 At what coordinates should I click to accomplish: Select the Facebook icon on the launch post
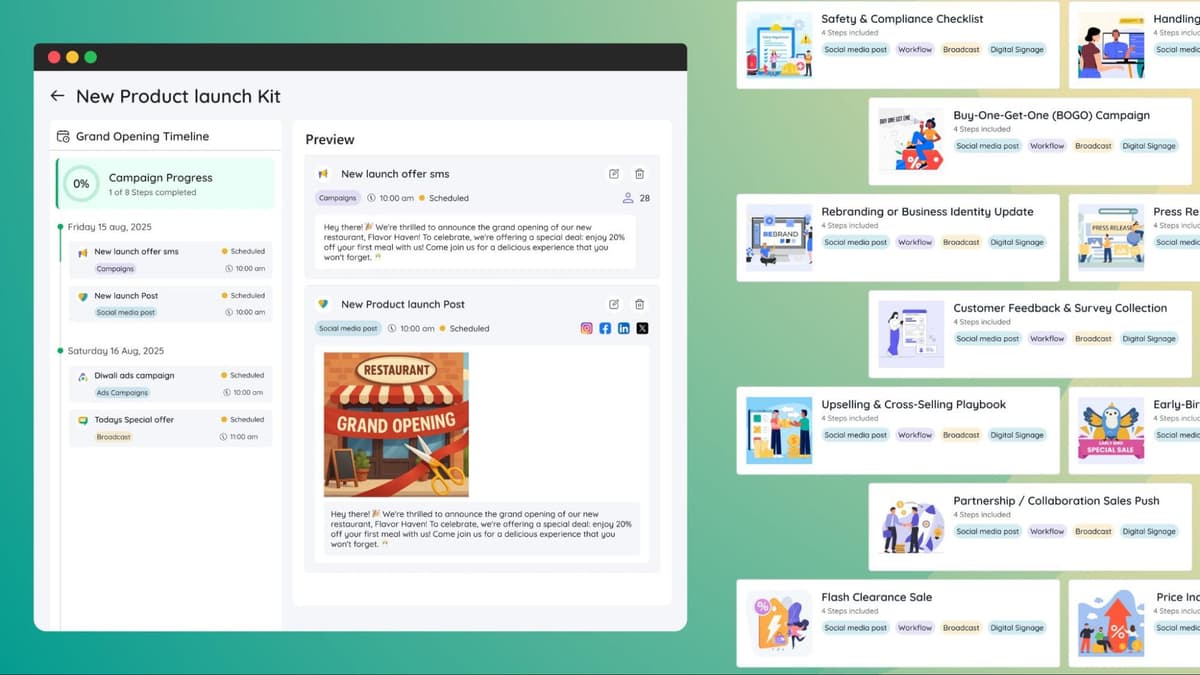point(604,327)
